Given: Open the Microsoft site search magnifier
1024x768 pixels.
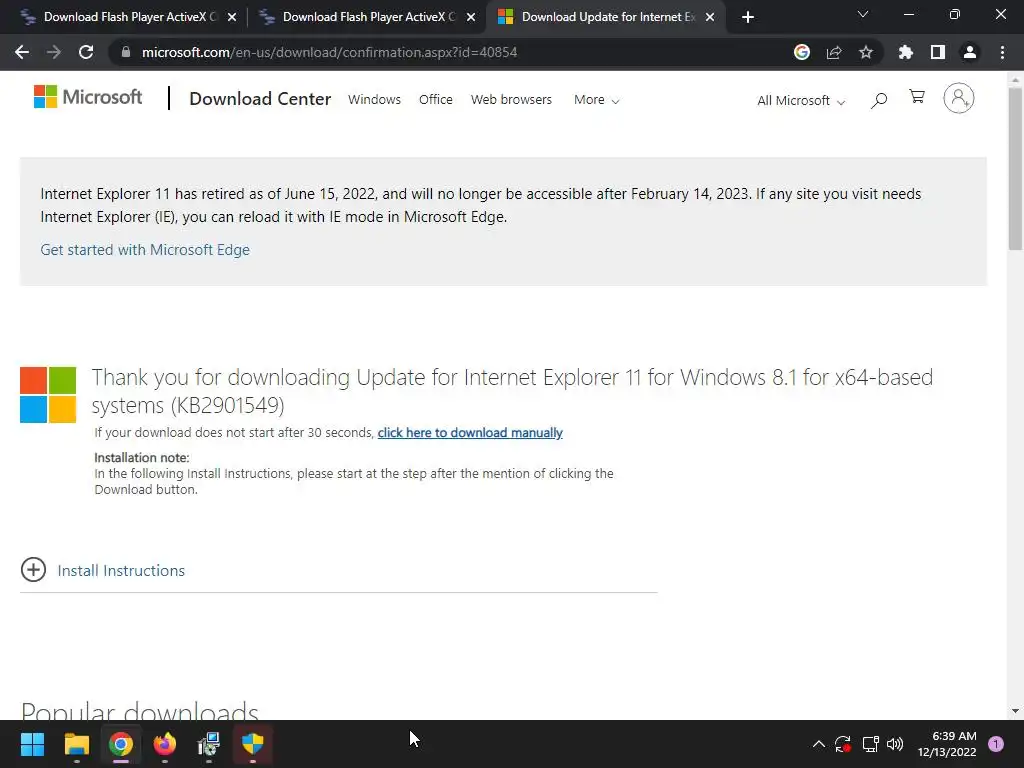Looking at the screenshot, I should point(879,100).
